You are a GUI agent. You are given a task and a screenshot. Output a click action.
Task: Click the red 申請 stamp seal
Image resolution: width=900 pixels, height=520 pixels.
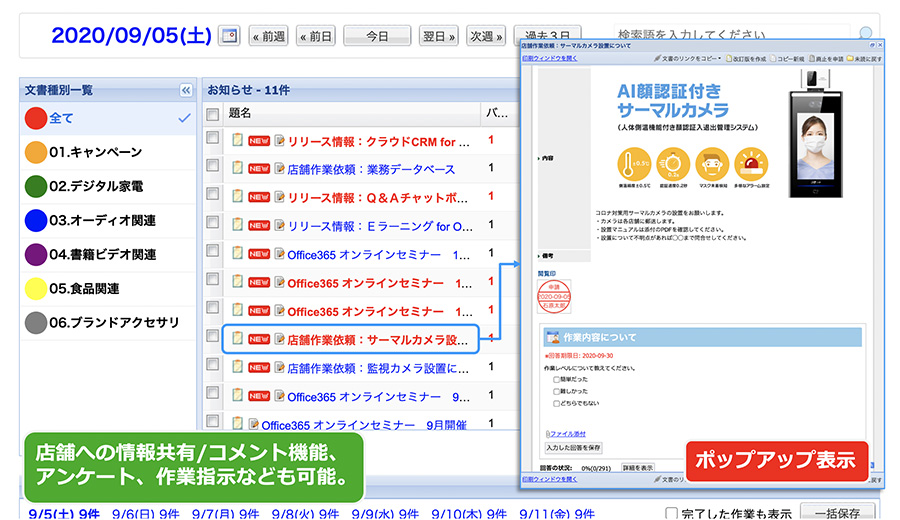point(553,296)
